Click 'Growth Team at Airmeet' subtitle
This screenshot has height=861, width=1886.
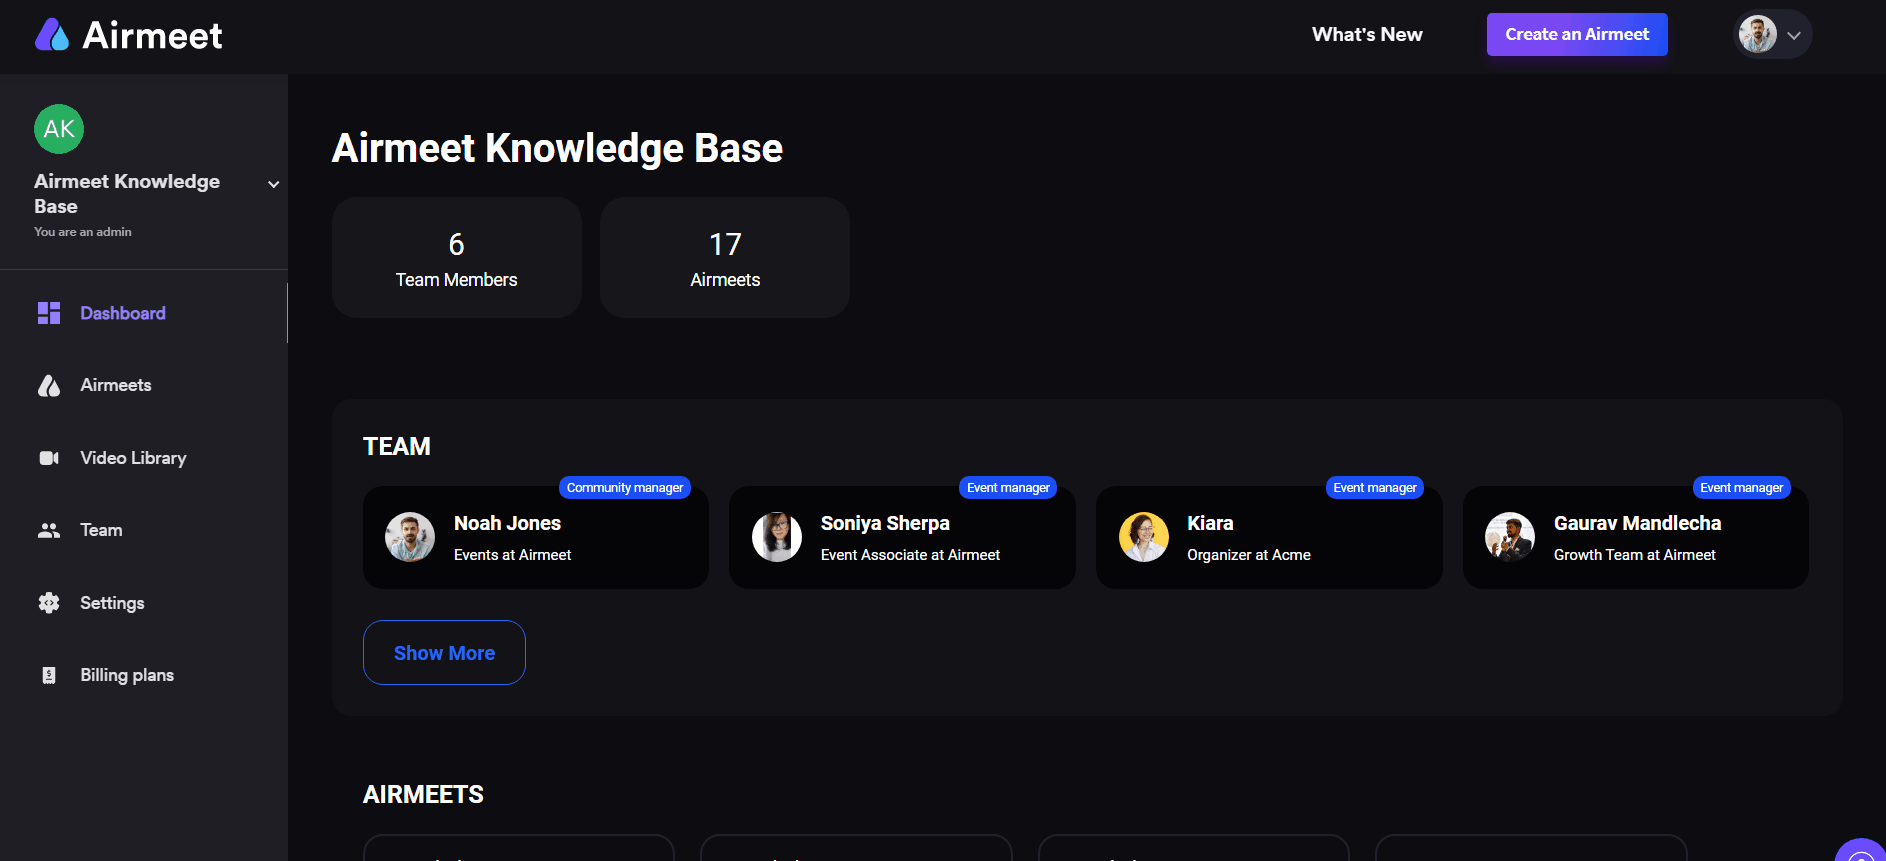coord(1635,555)
